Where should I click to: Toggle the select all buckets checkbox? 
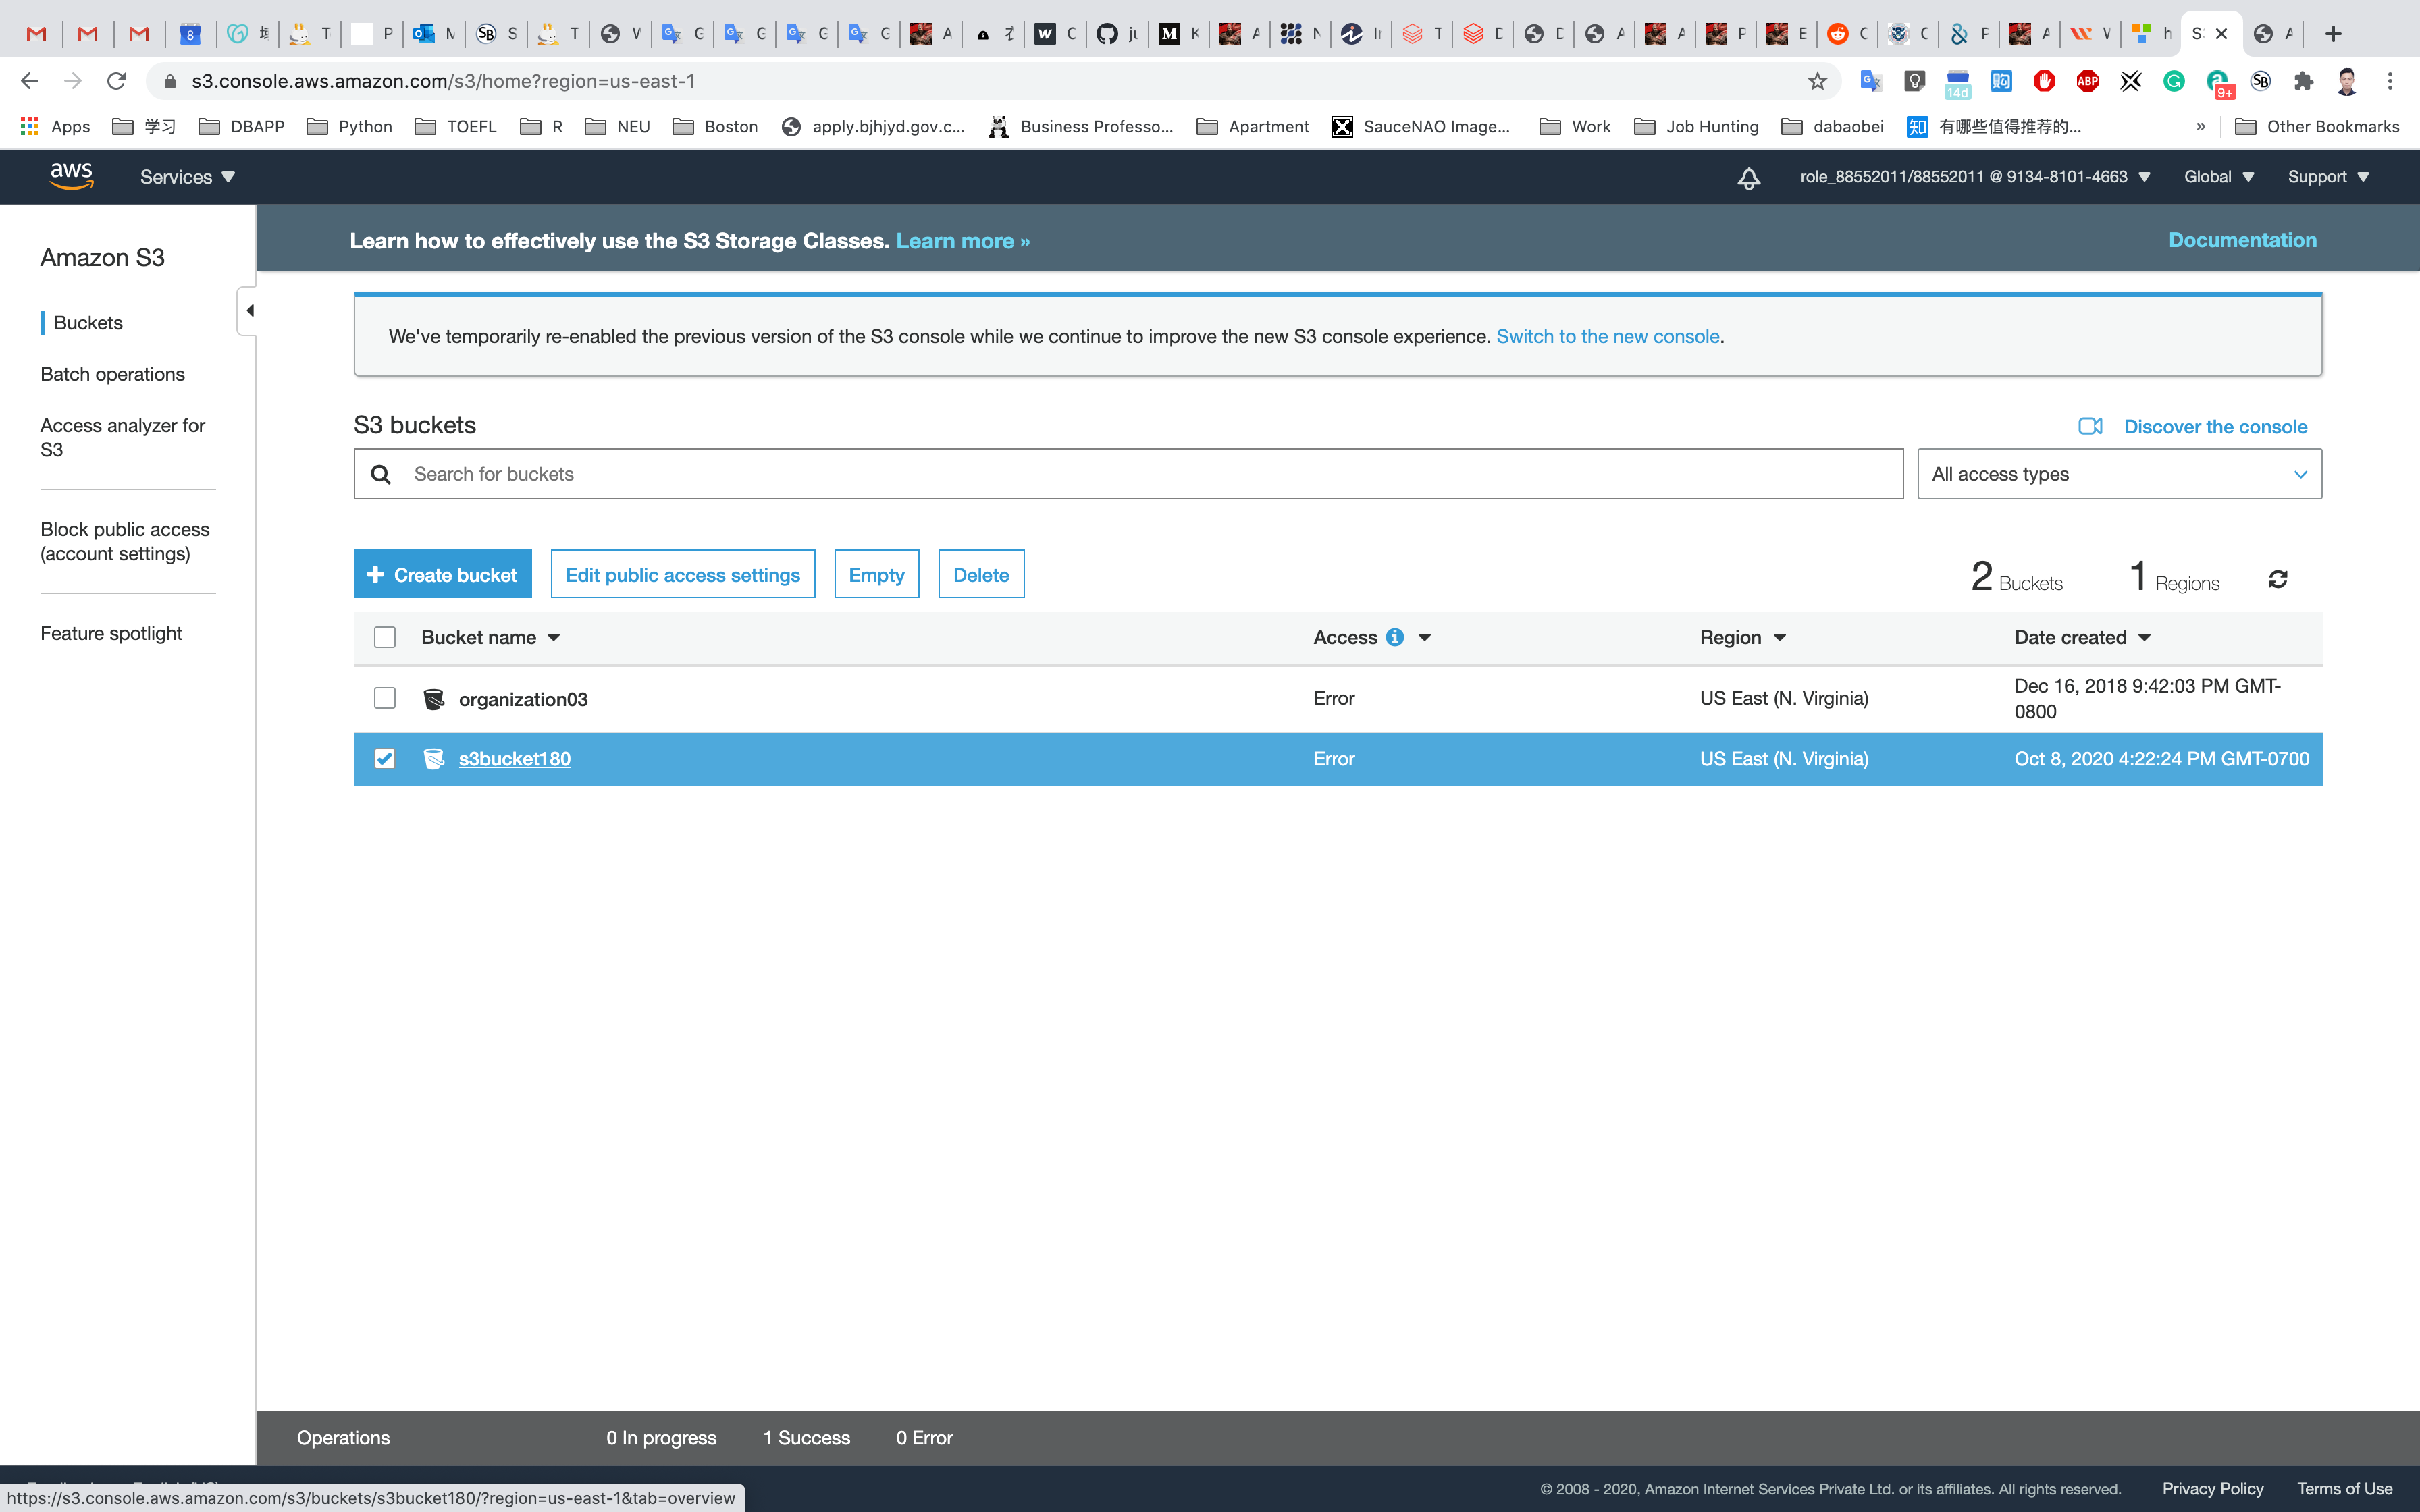384,637
